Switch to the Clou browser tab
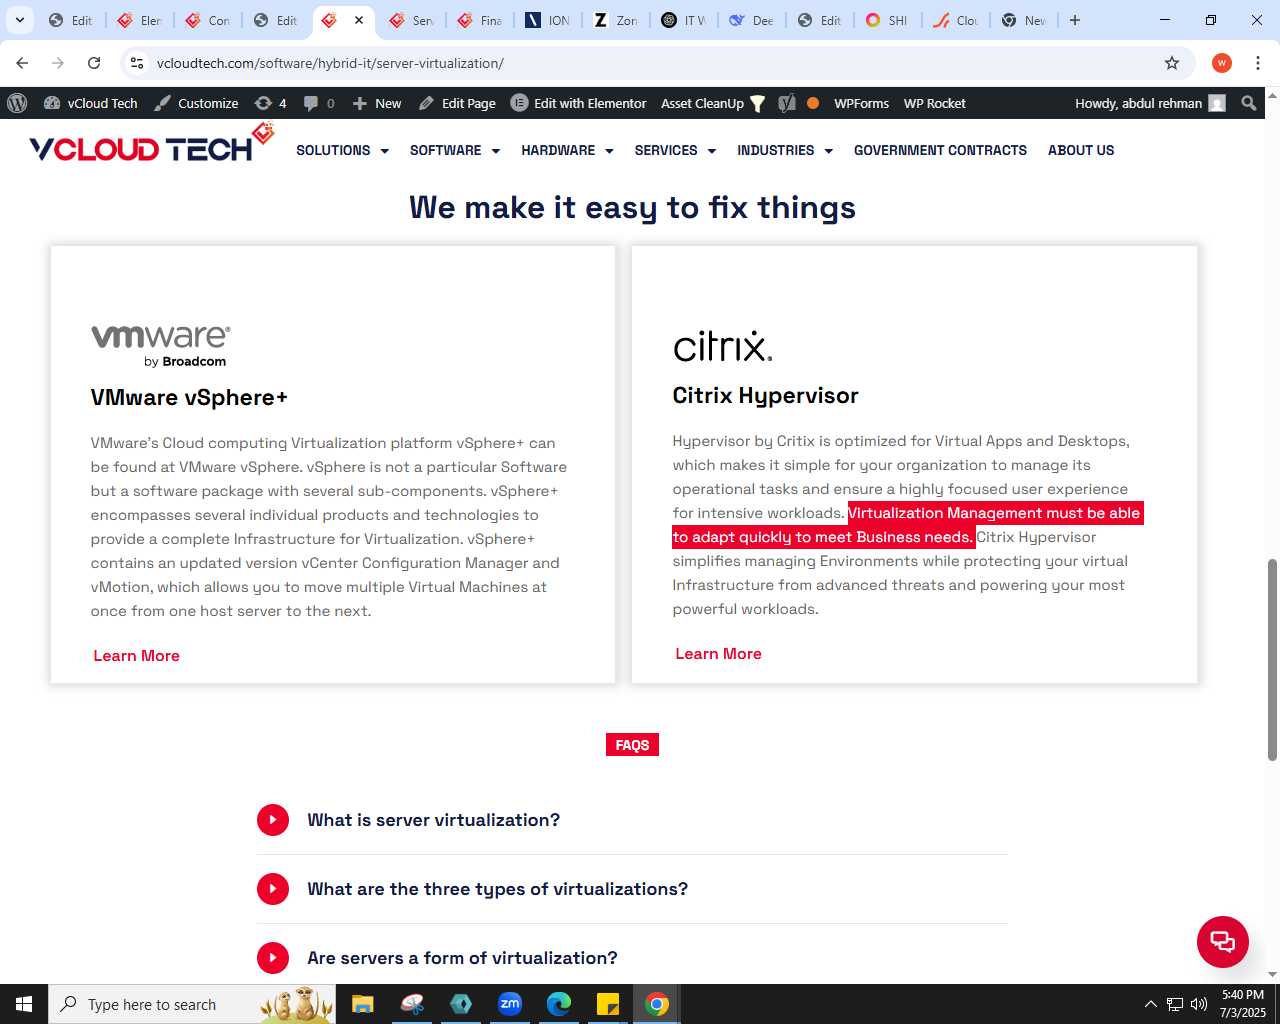Screen dimensions: 1280x1024 click(956, 20)
